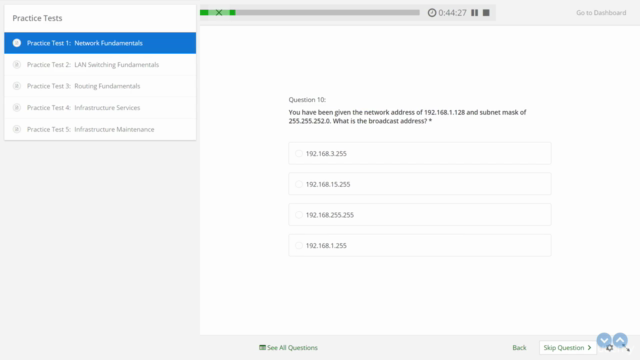The image size is (640, 360).
Task: Click the first green progress segment
Action: [204, 13]
